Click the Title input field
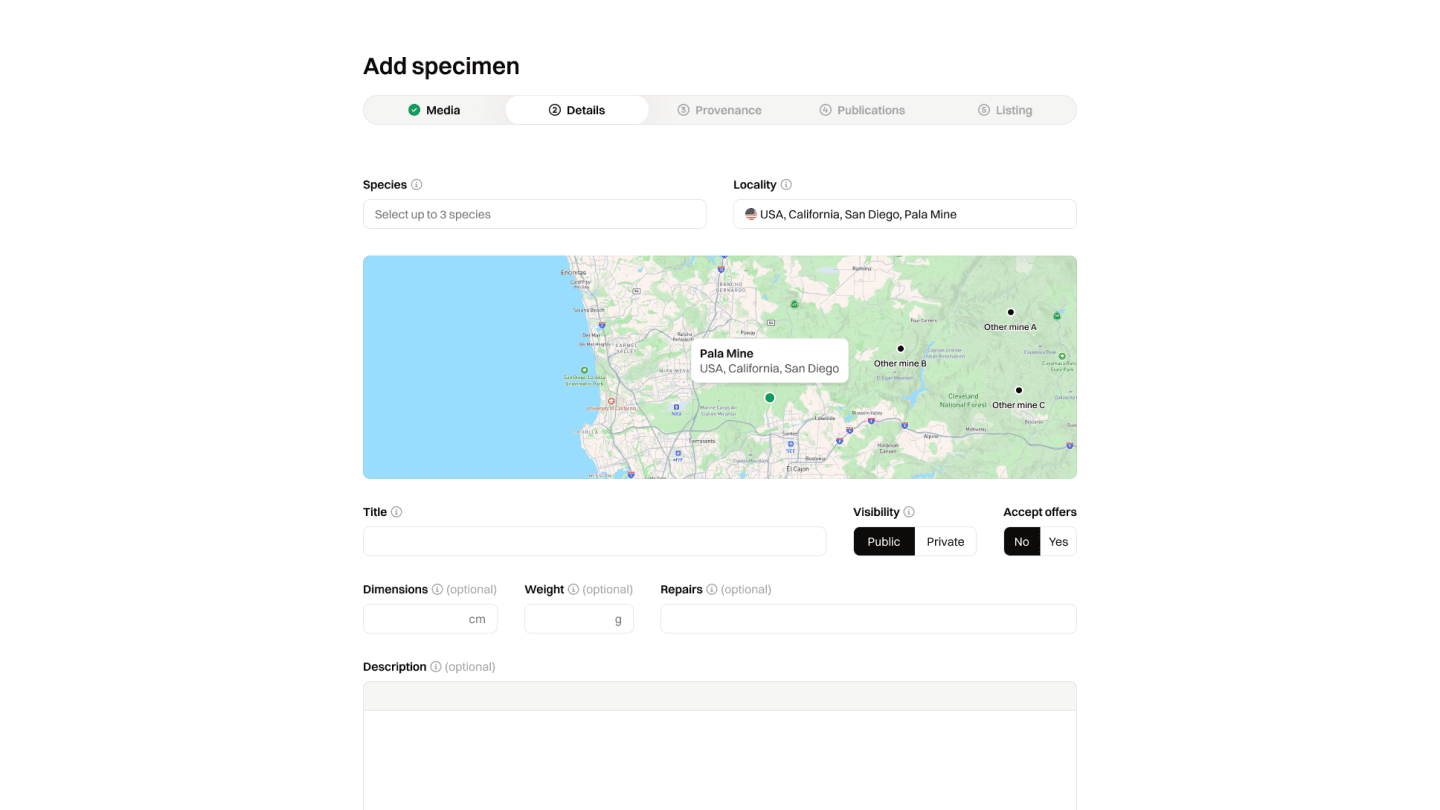The image size is (1440, 810). click(594, 542)
